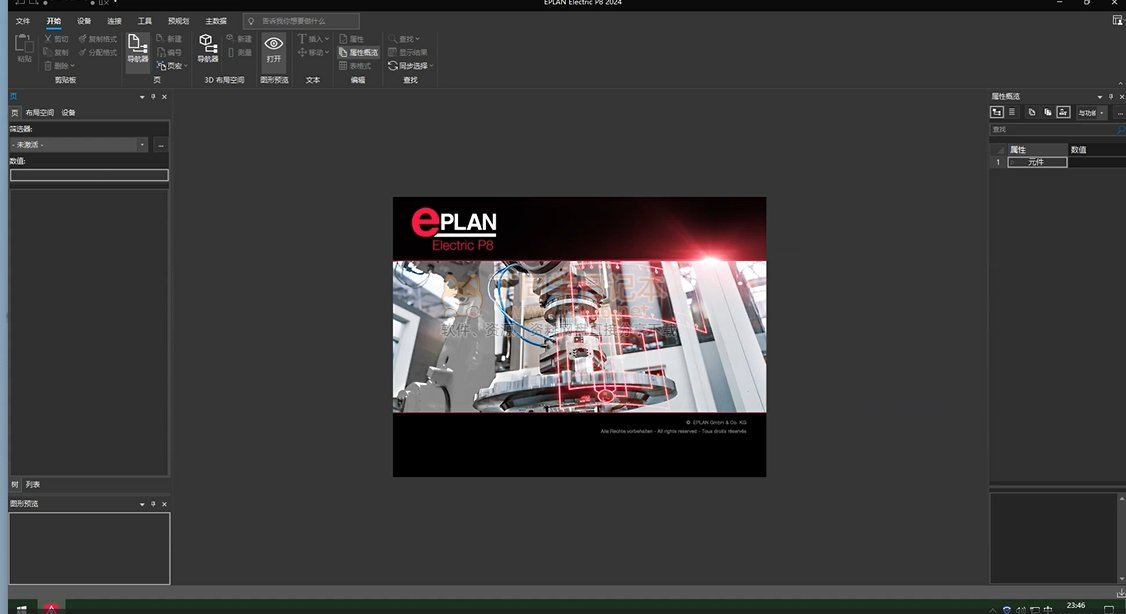Open the 与功能 dropdown in properties panel
Image resolution: width=1126 pixels, height=614 pixels.
tap(1091, 113)
